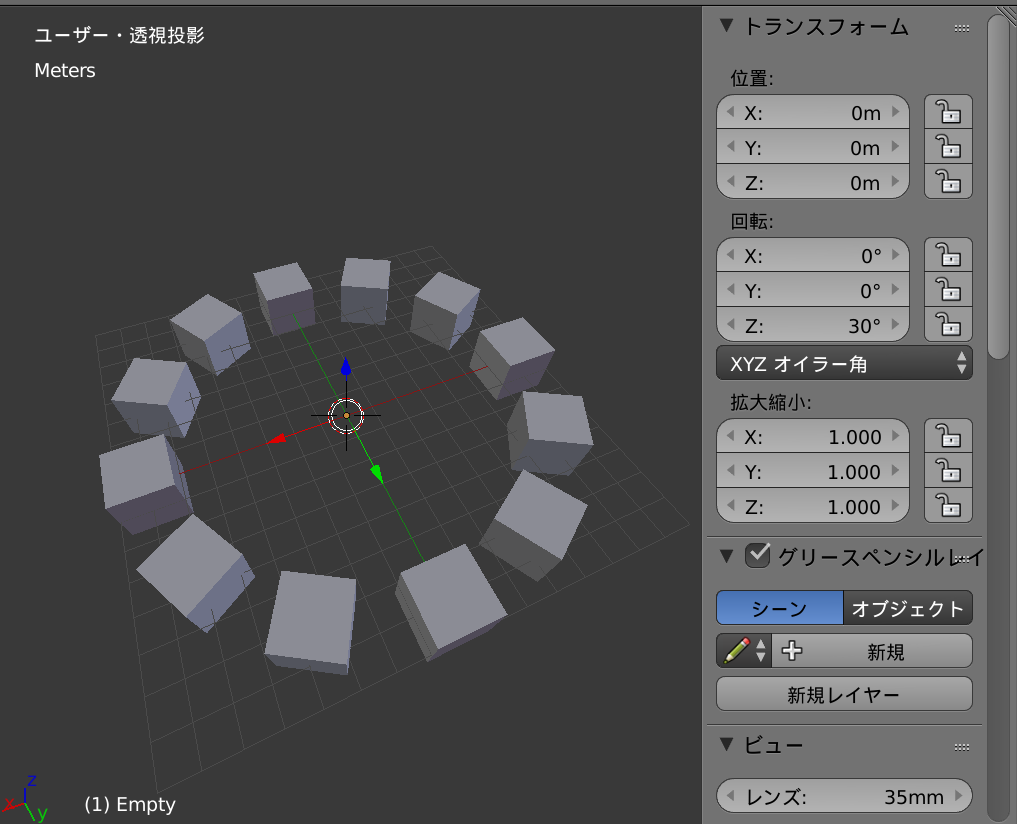Open the XYZ オイラー角 rotation mode dropdown
1017x824 pixels.
[x=843, y=363]
